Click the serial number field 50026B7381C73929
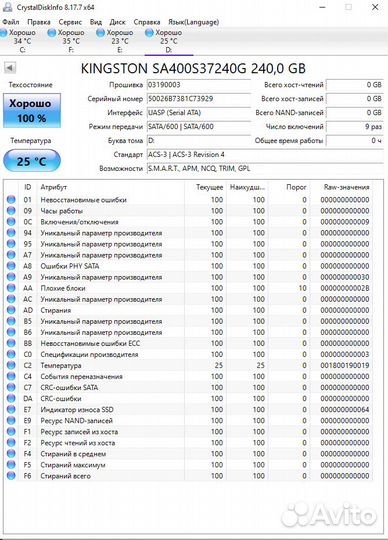 (x=199, y=99)
